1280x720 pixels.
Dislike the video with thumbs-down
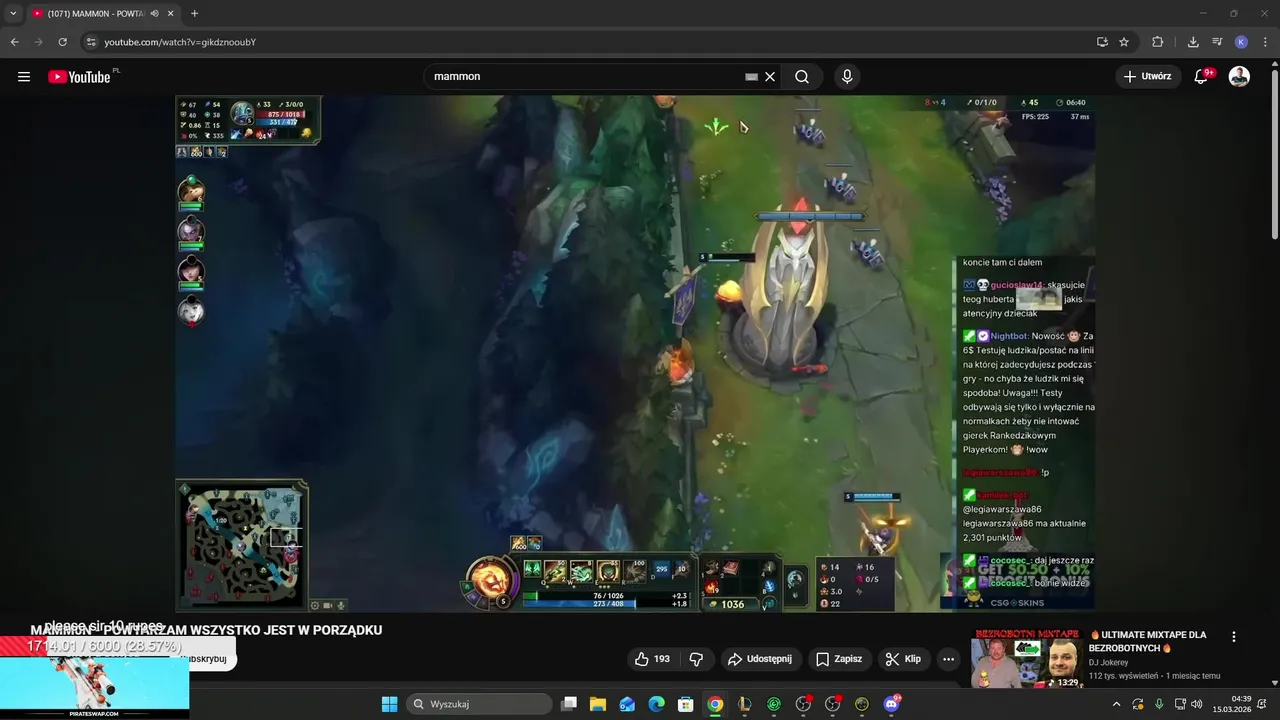click(696, 659)
